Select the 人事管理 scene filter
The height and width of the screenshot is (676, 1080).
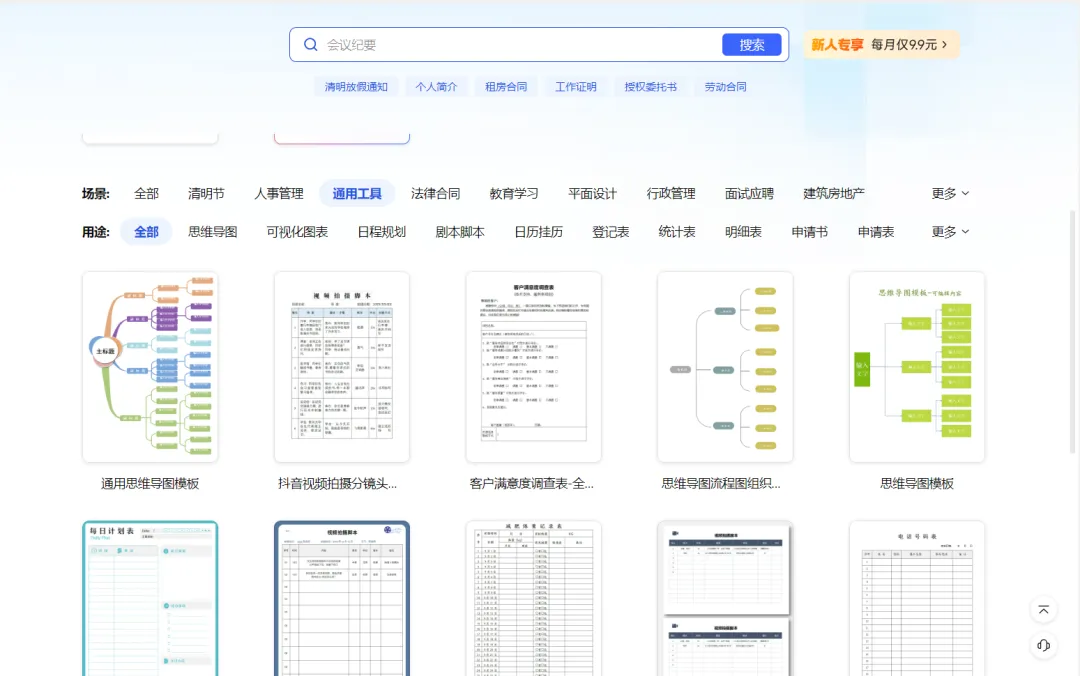tap(278, 194)
